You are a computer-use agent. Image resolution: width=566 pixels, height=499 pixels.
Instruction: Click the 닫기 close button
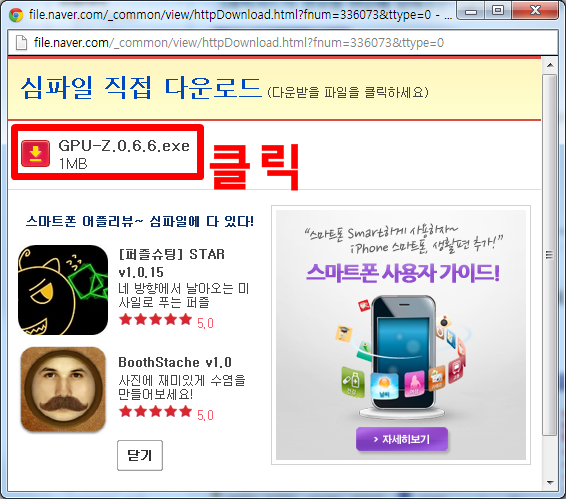pos(140,455)
